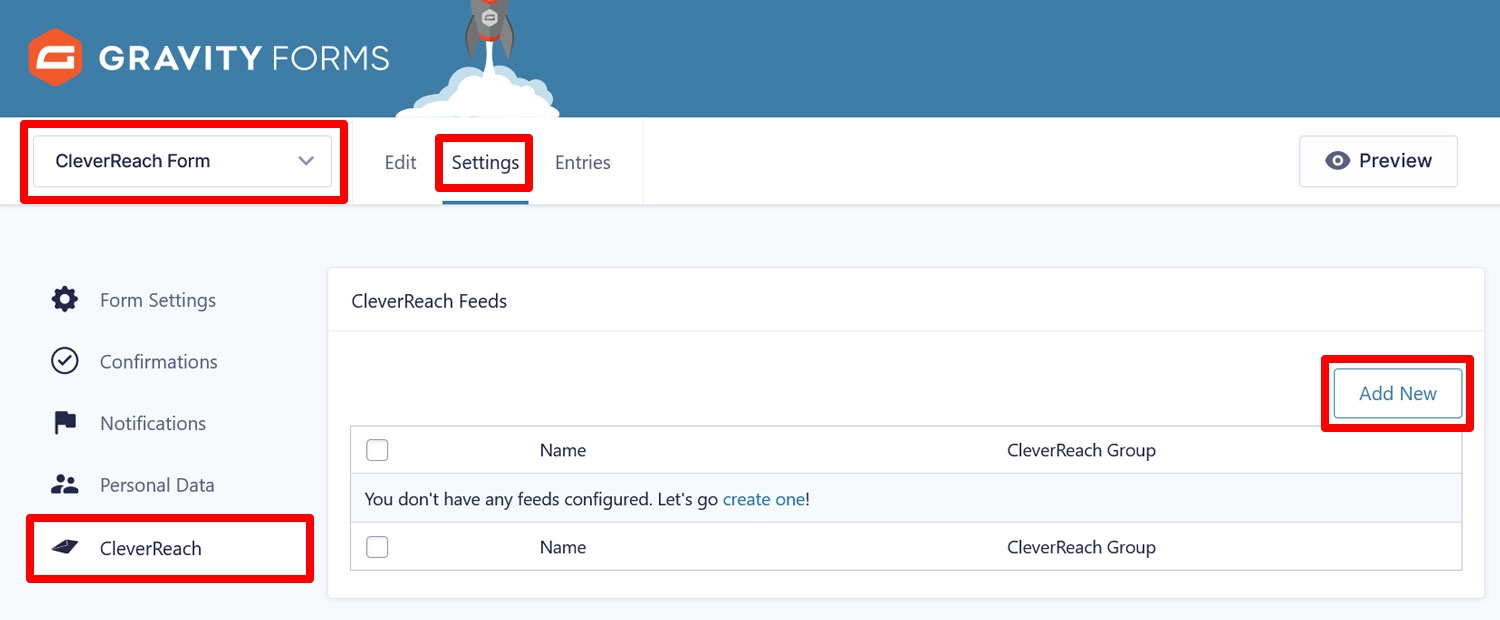Switch to the Edit tab

(400, 162)
